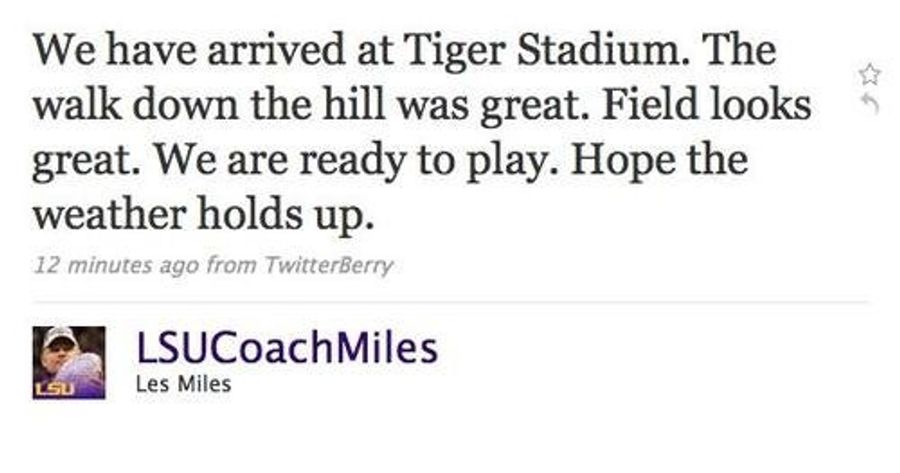Click the words "Tiger Stadium" in the tweet
The image size is (900, 473).
click(x=546, y=50)
